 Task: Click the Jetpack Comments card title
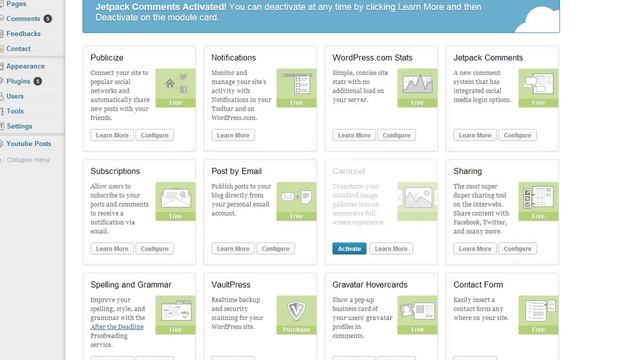pos(488,58)
